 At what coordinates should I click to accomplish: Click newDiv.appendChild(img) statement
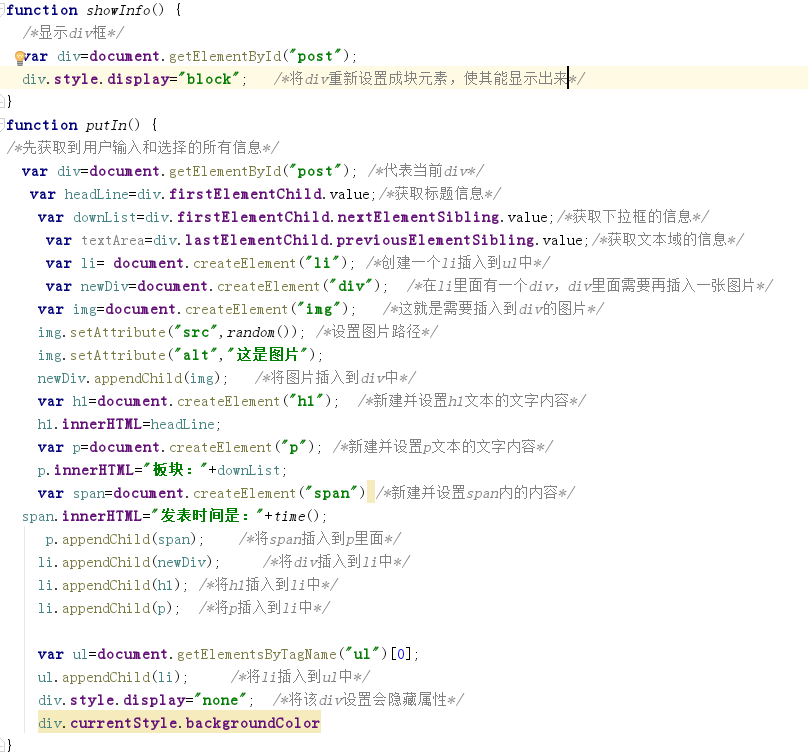[x=132, y=378]
